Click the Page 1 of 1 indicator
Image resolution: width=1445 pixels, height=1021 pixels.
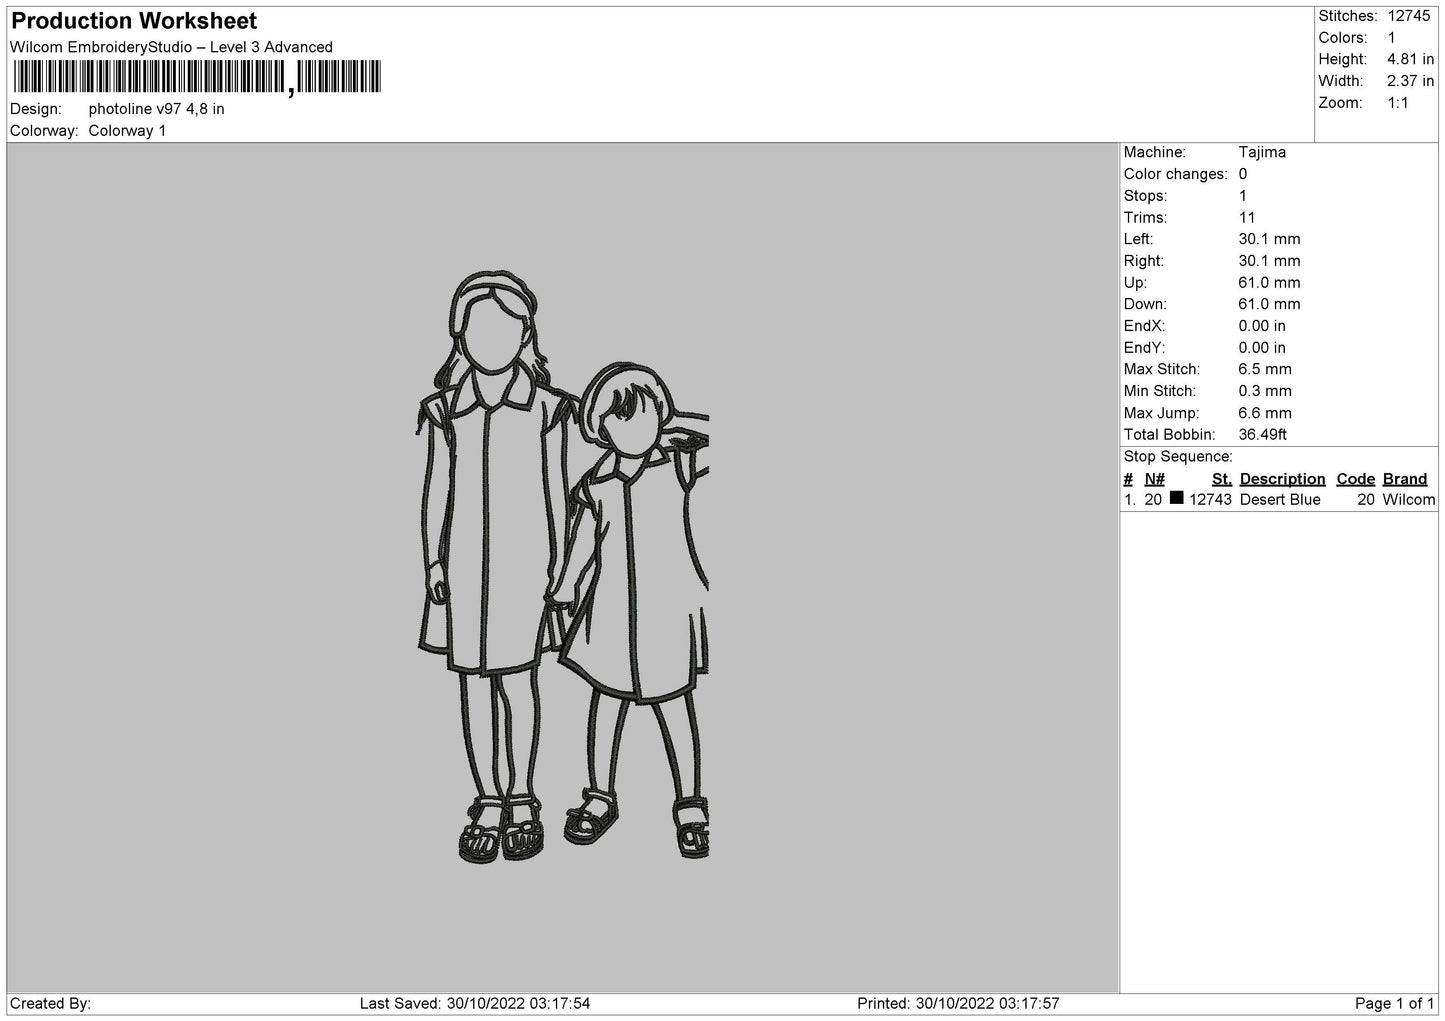click(1395, 1003)
